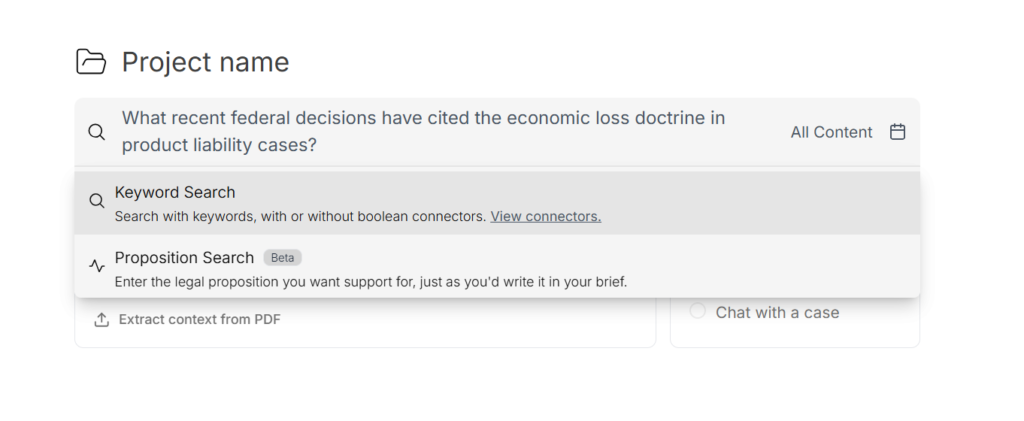Open the View connectors link

point(545,216)
